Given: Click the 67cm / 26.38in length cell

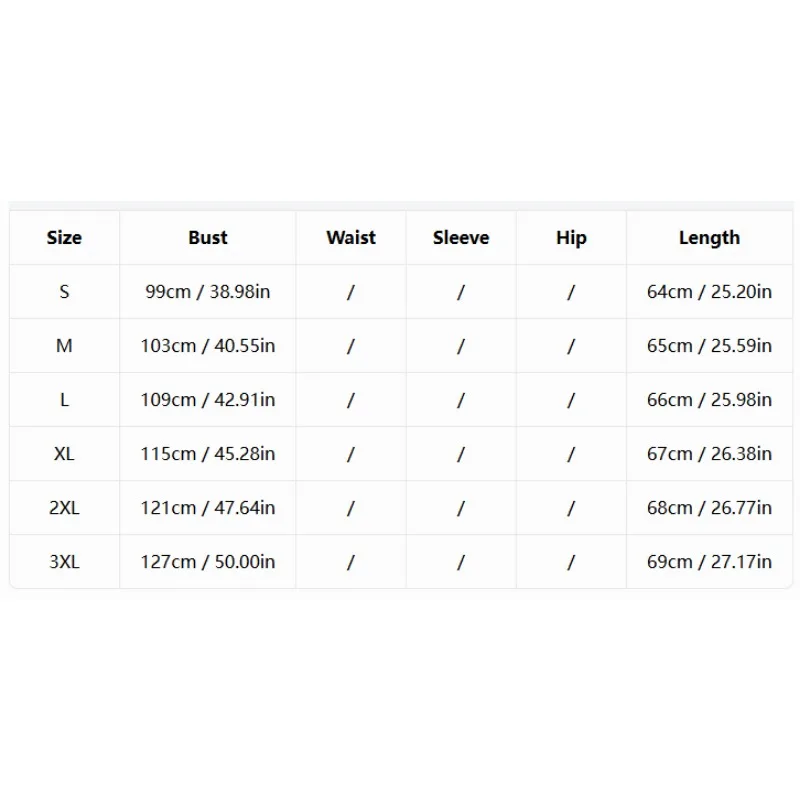Looking at the screenshot, I should (709, 454).
